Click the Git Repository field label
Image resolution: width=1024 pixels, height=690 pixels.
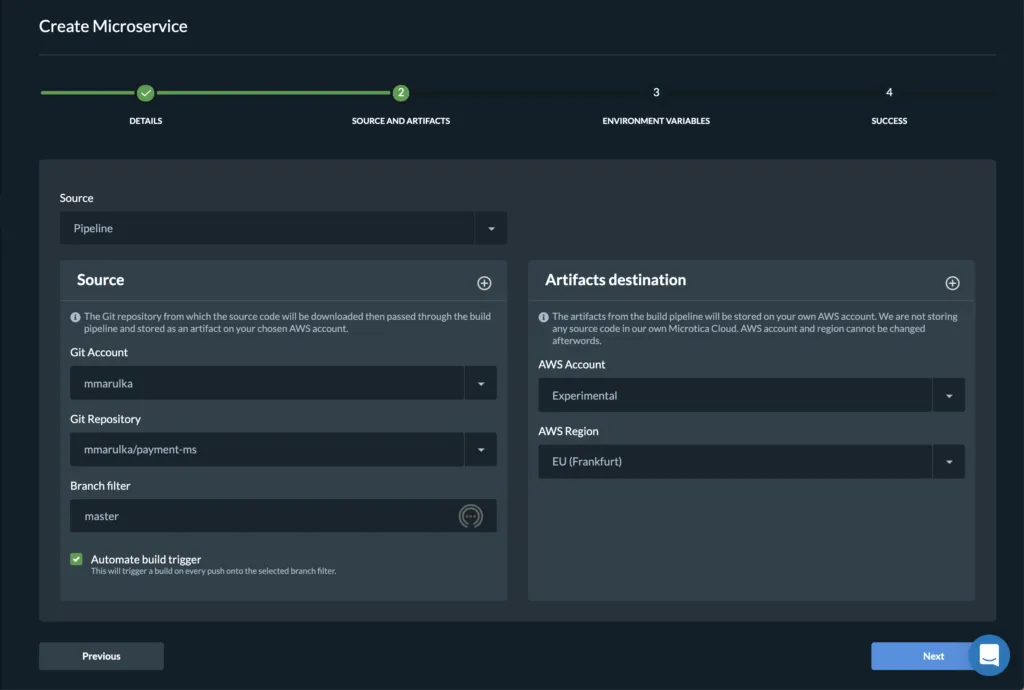(105, 419)
